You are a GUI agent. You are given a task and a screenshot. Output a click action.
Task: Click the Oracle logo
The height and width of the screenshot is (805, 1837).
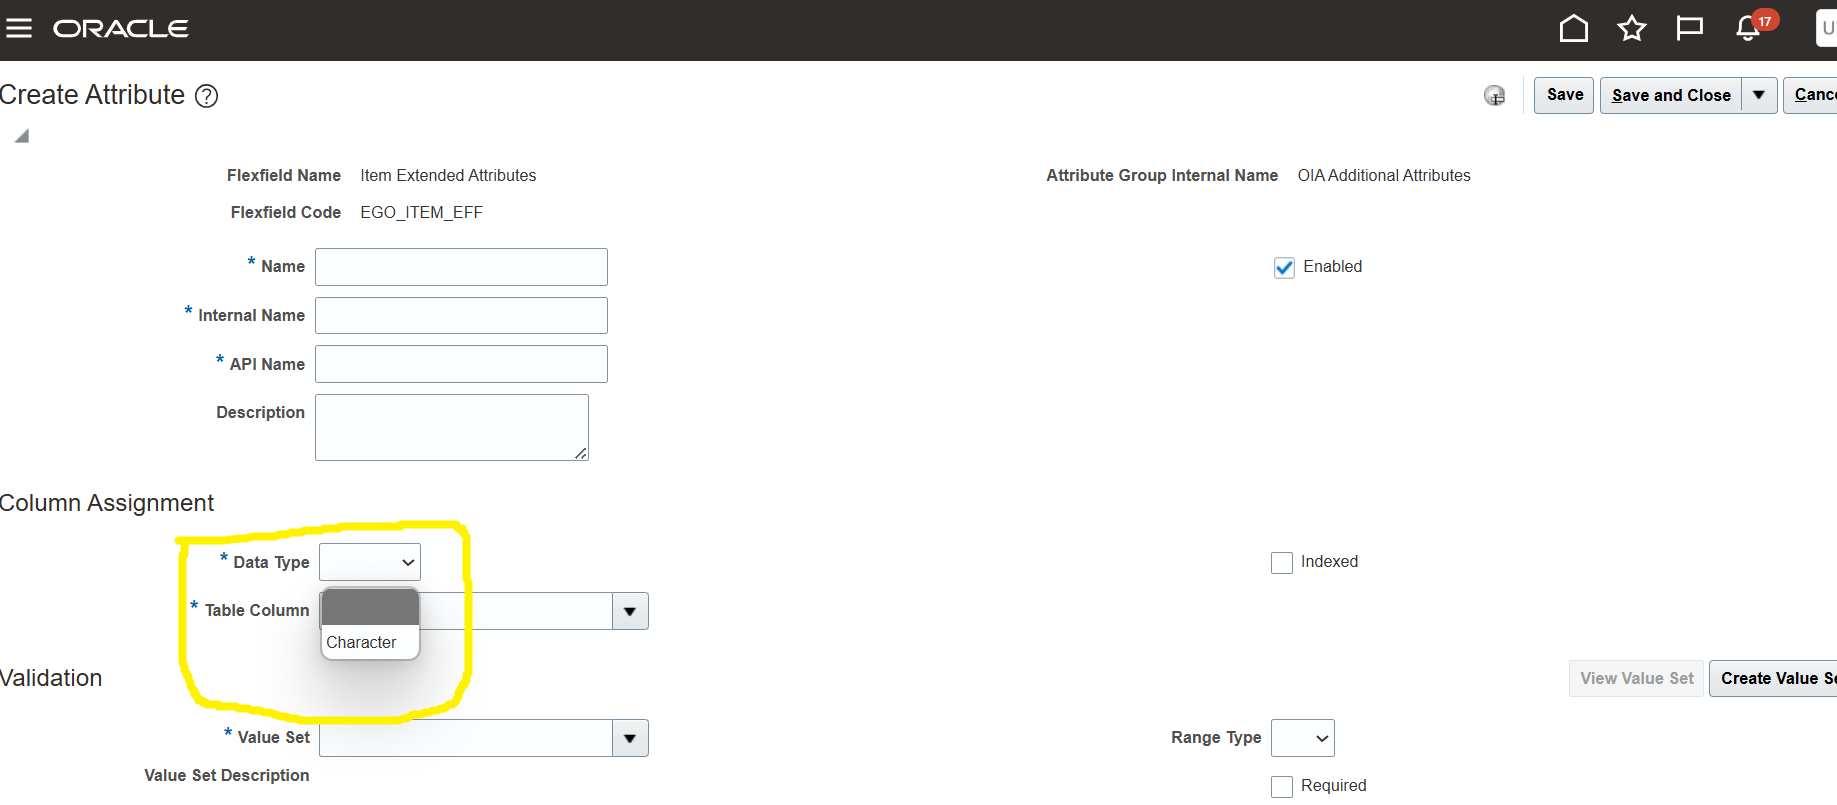click(121, 29)
